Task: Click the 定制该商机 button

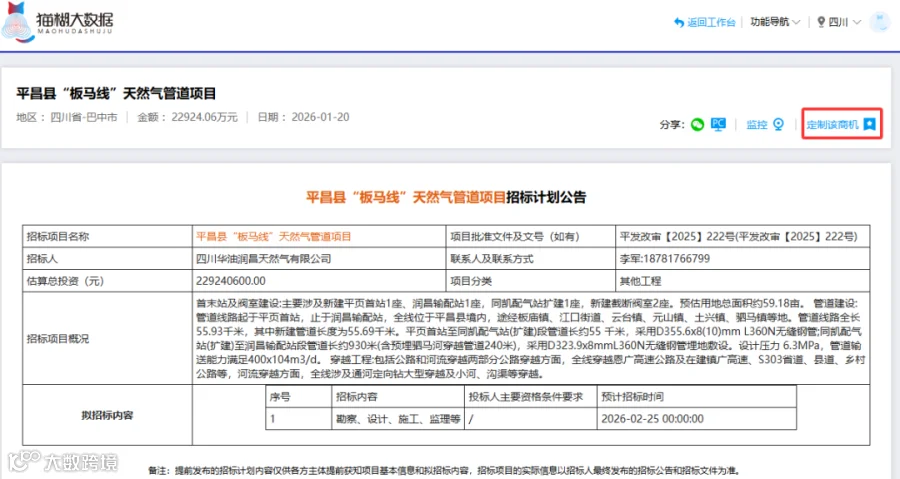Action: click(841, 124)
